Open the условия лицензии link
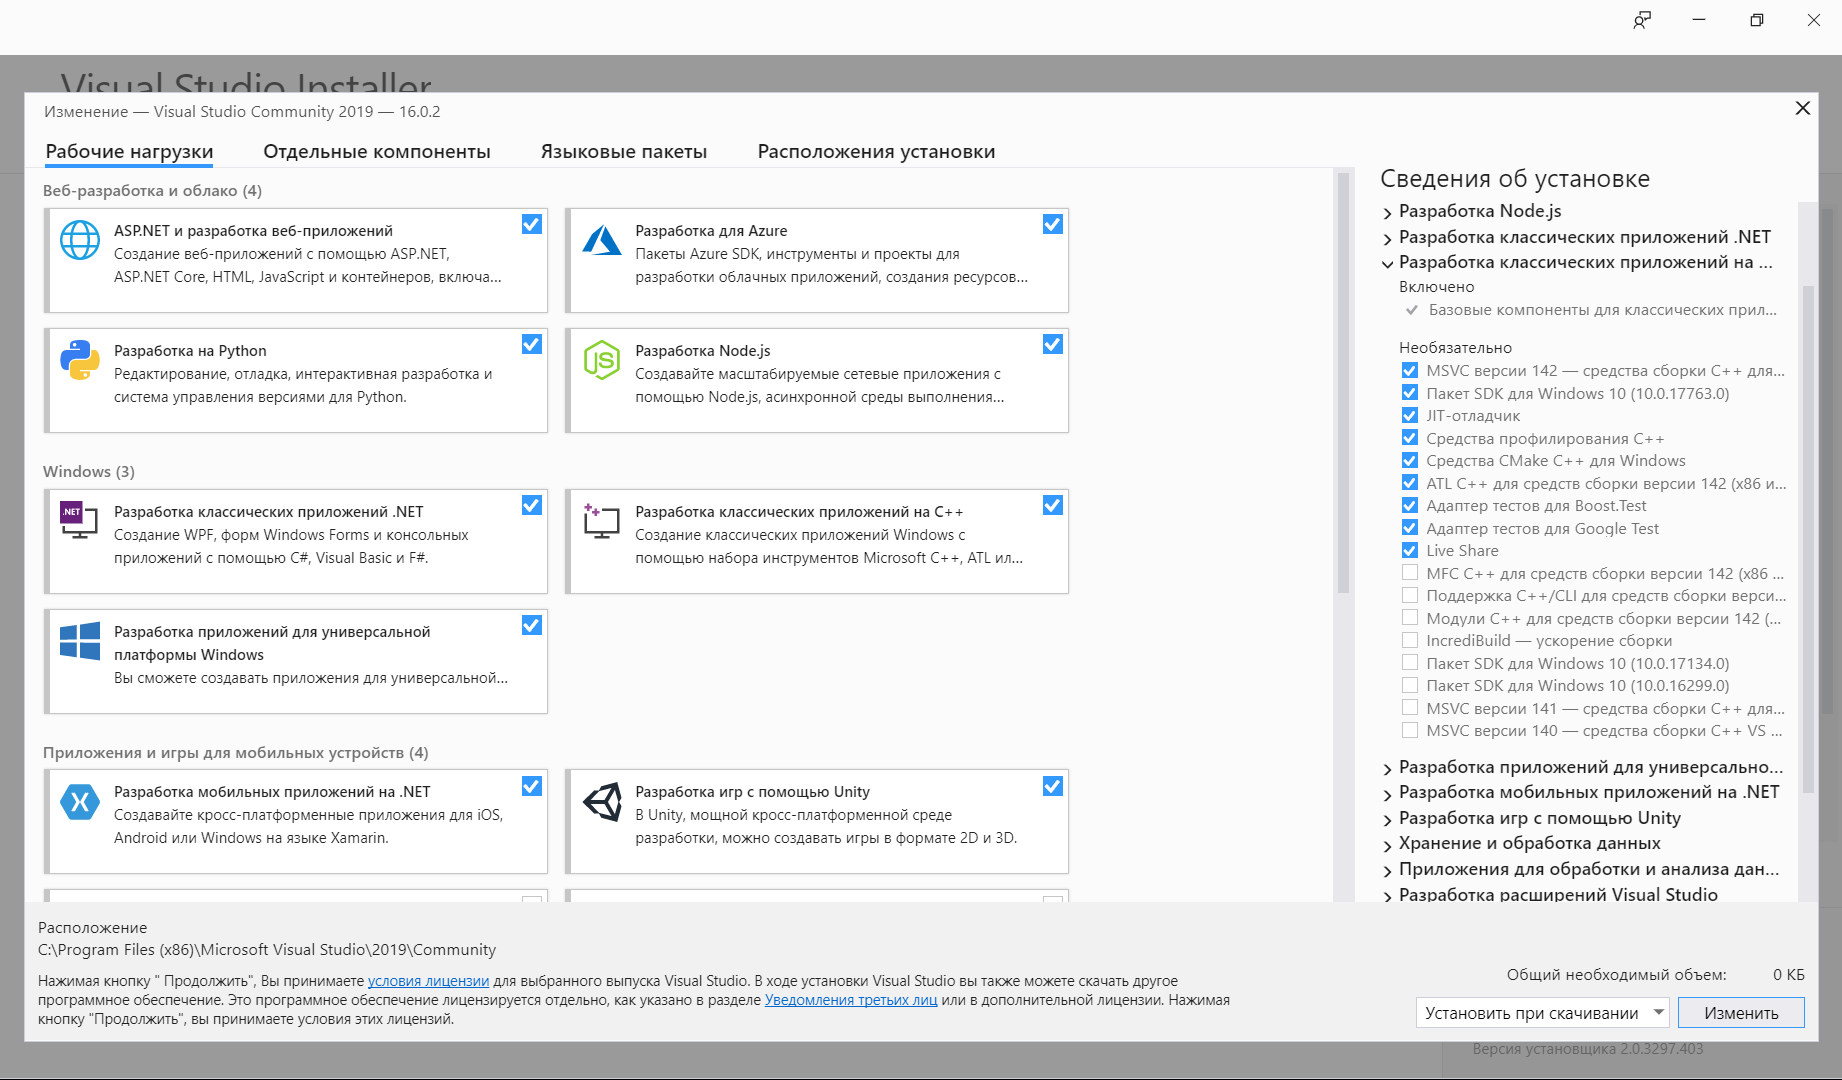Image resolution: width=1842 pixels, height=1080 pixels. 428,981
